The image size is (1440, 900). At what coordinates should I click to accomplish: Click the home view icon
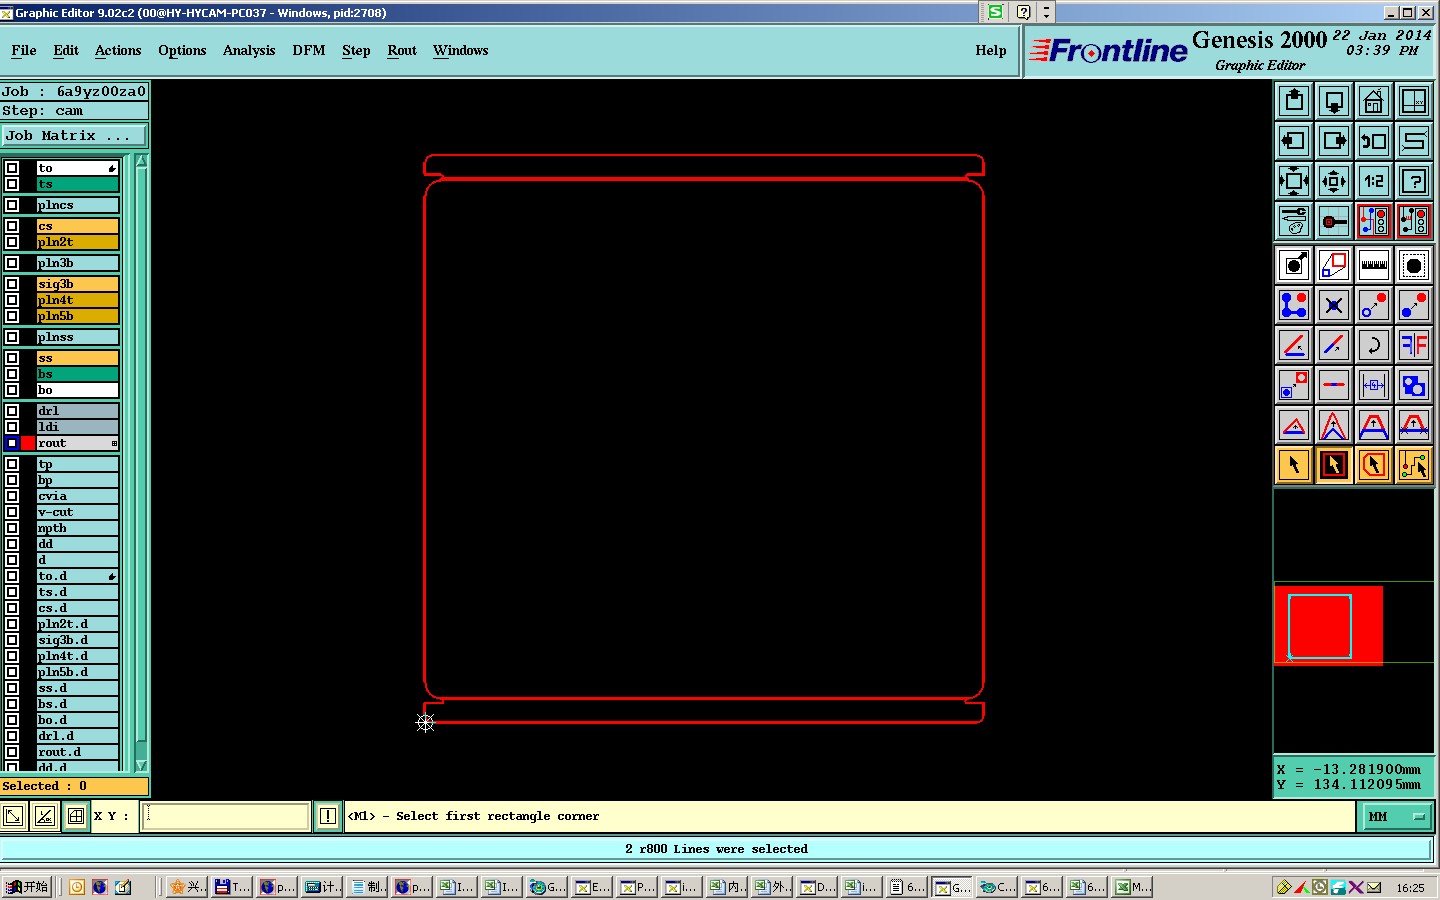point(1374,101)
